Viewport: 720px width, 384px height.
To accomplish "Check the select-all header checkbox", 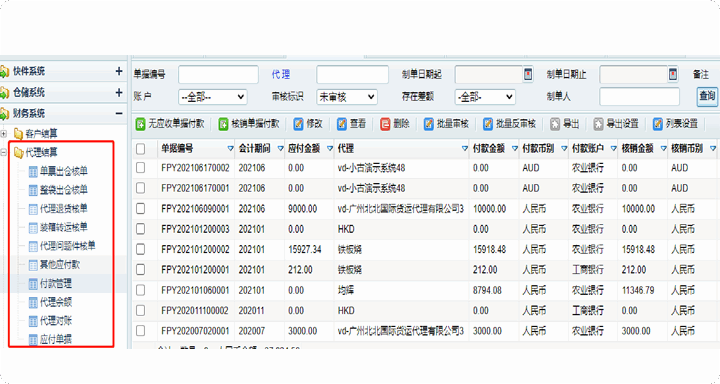I will (x=141, y=148).
